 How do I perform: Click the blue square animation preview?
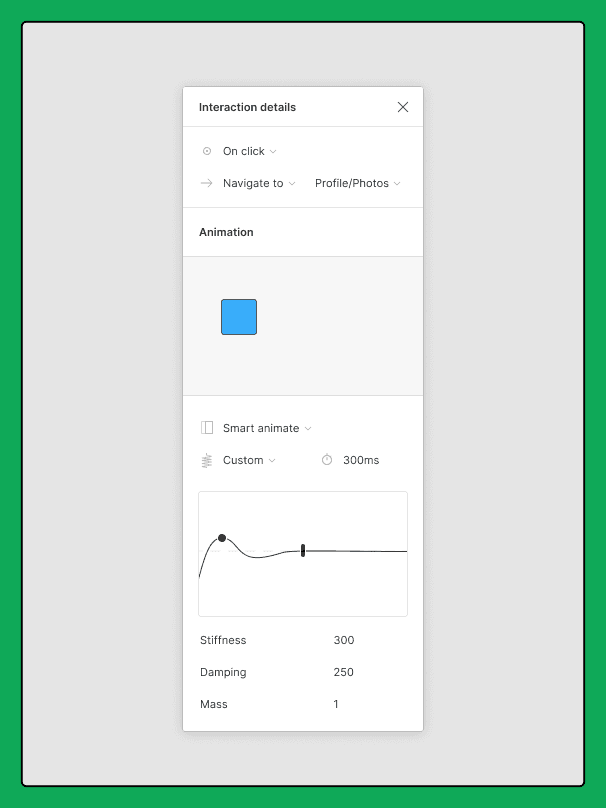(x=239, y=317)
